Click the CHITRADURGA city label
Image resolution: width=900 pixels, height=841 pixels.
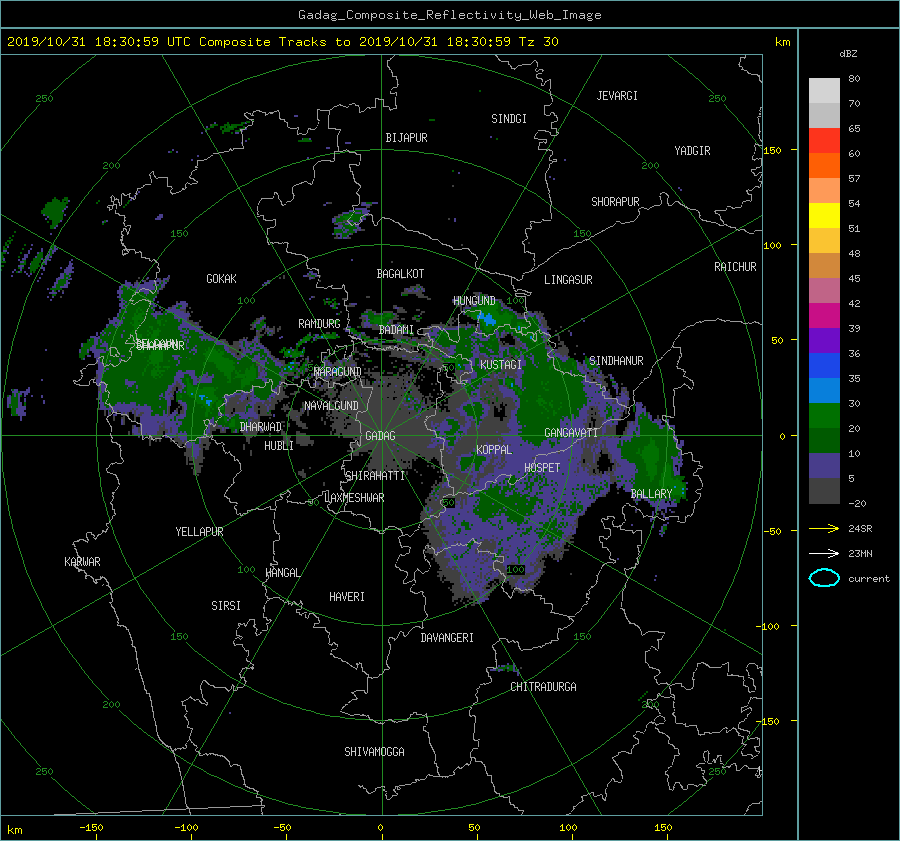(x=544, y=687)
